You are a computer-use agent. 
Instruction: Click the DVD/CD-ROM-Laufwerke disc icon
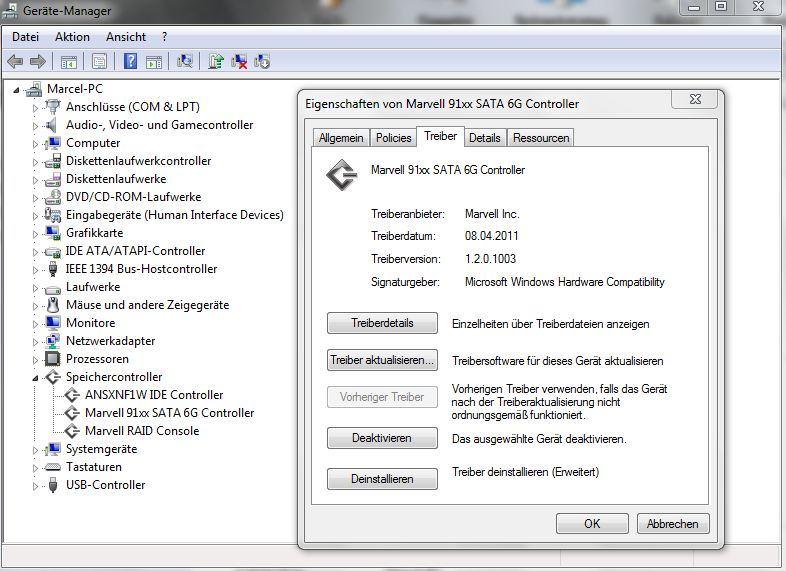click(x=53, y=197)
